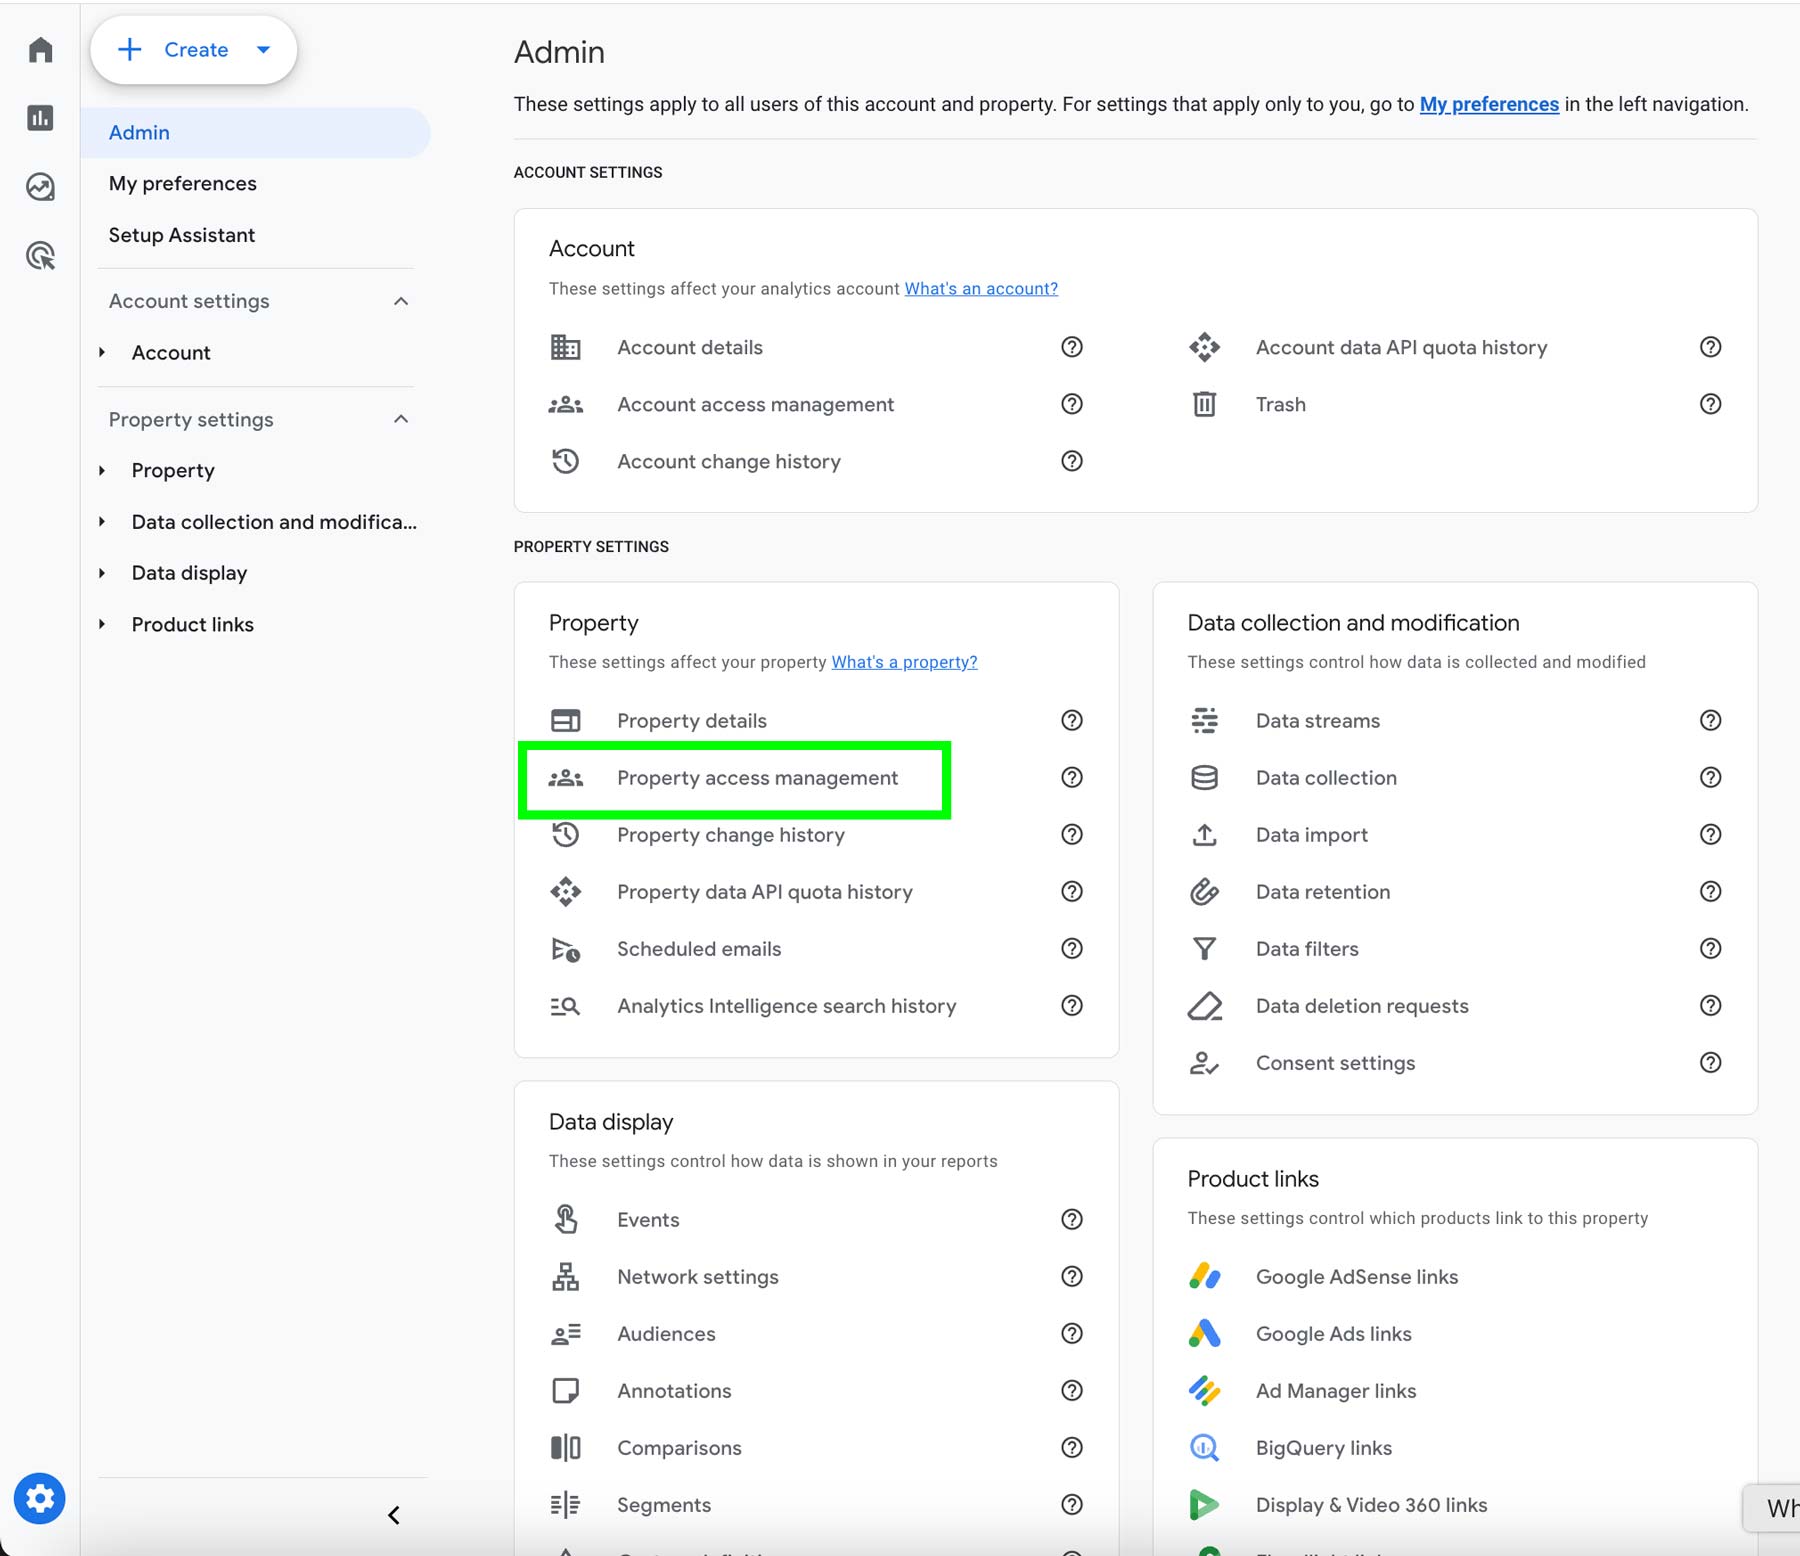Open the Explore icon in the sidebar
1800x1556 pixels.
39,187
